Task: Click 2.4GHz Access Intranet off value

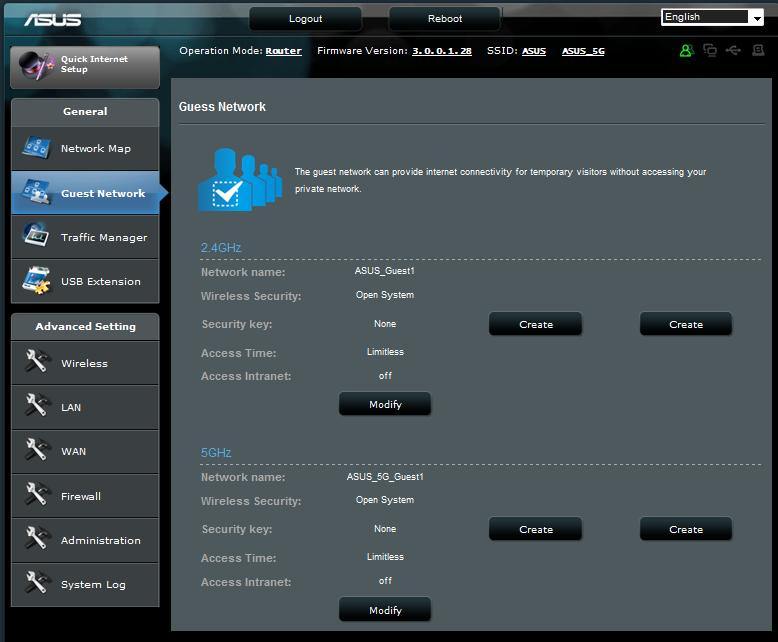Action: [385, 376]
